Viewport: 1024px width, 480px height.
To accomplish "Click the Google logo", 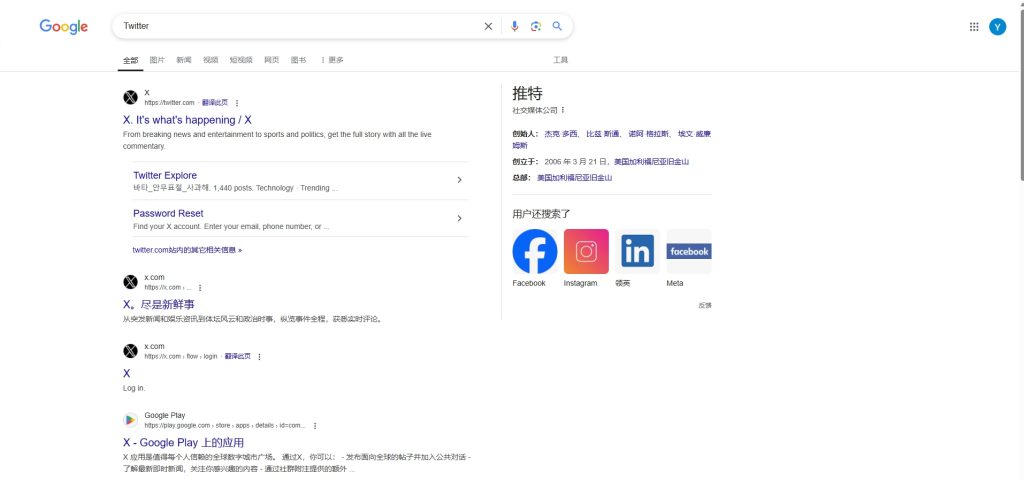I will click(63, 27).
